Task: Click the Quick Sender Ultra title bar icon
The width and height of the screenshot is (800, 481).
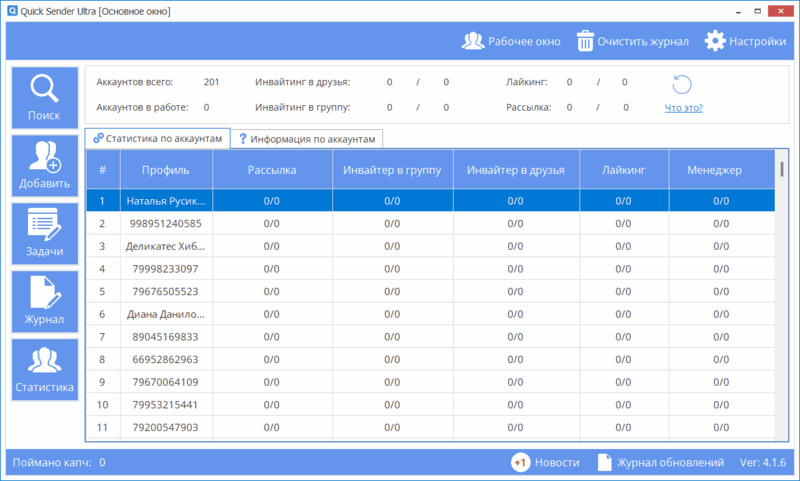Action: point(12,11)
